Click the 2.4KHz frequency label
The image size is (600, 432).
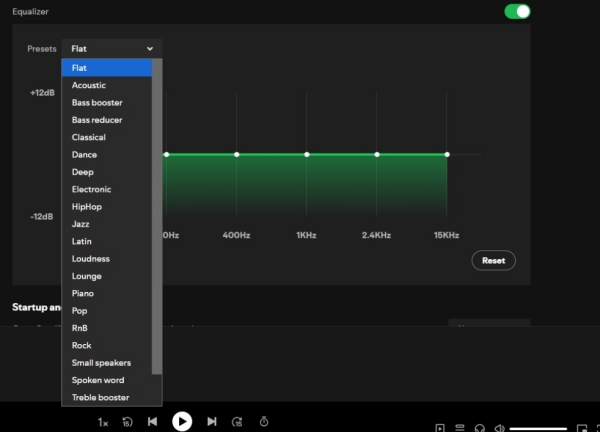(x=377, y=235)
